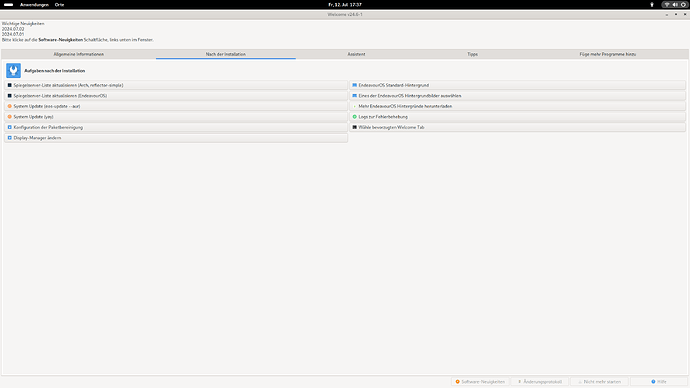
Task: Click the wrench icon beside Aufgaben nach der Installation
Action: coord(13,70)
